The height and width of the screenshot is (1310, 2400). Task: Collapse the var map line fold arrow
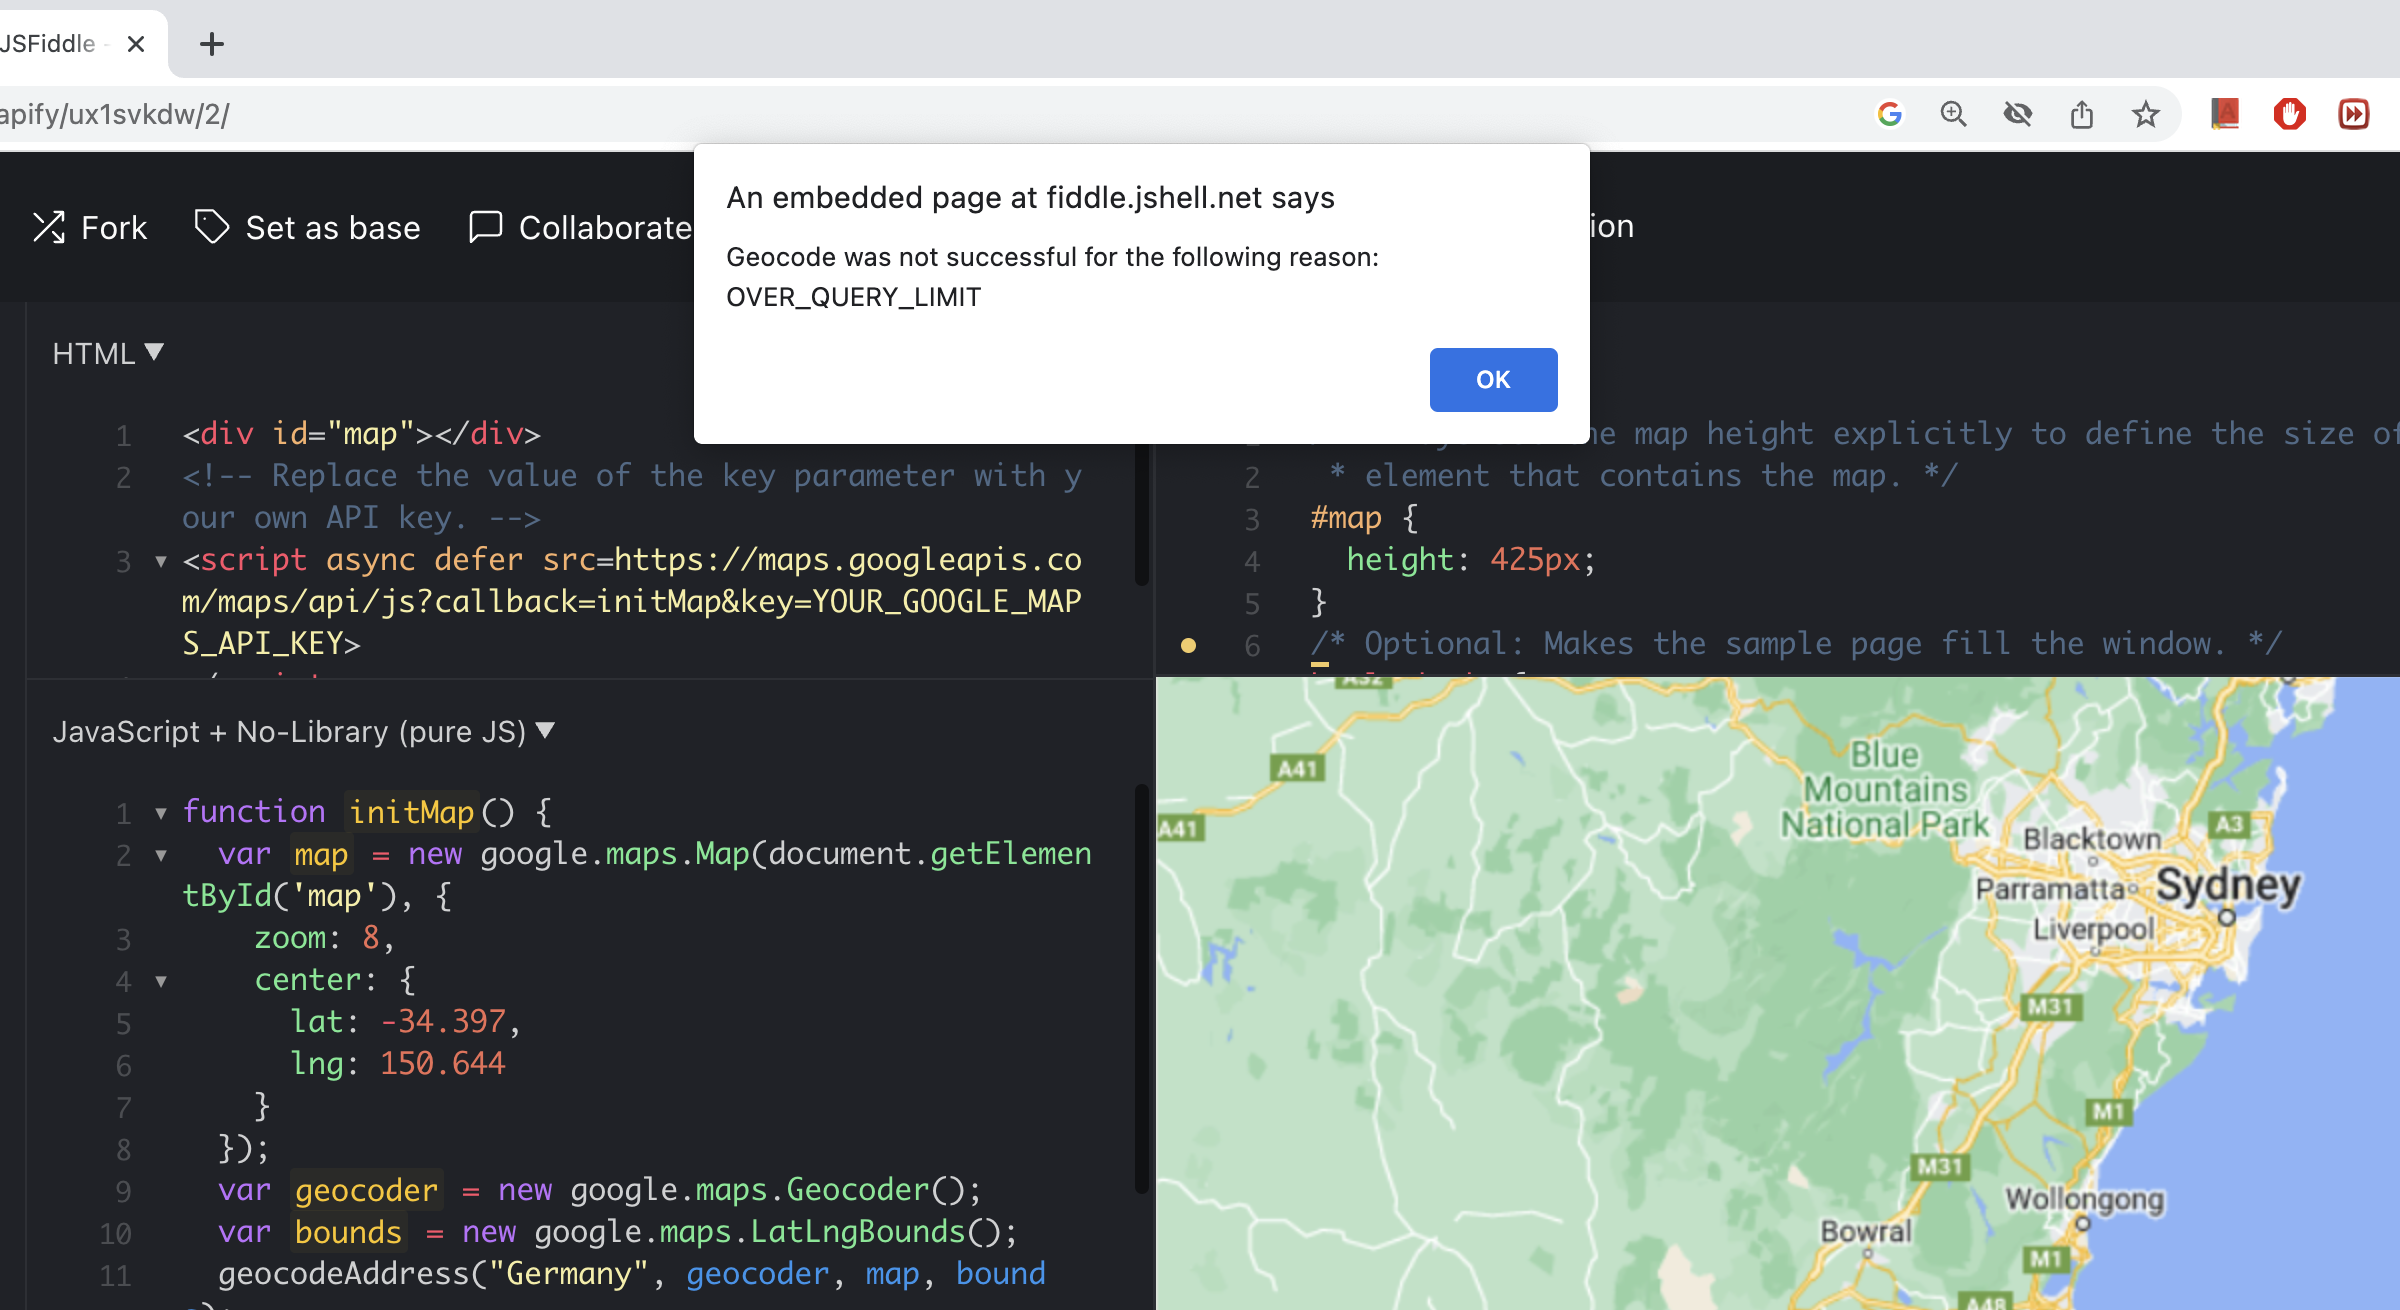(160, 855)
